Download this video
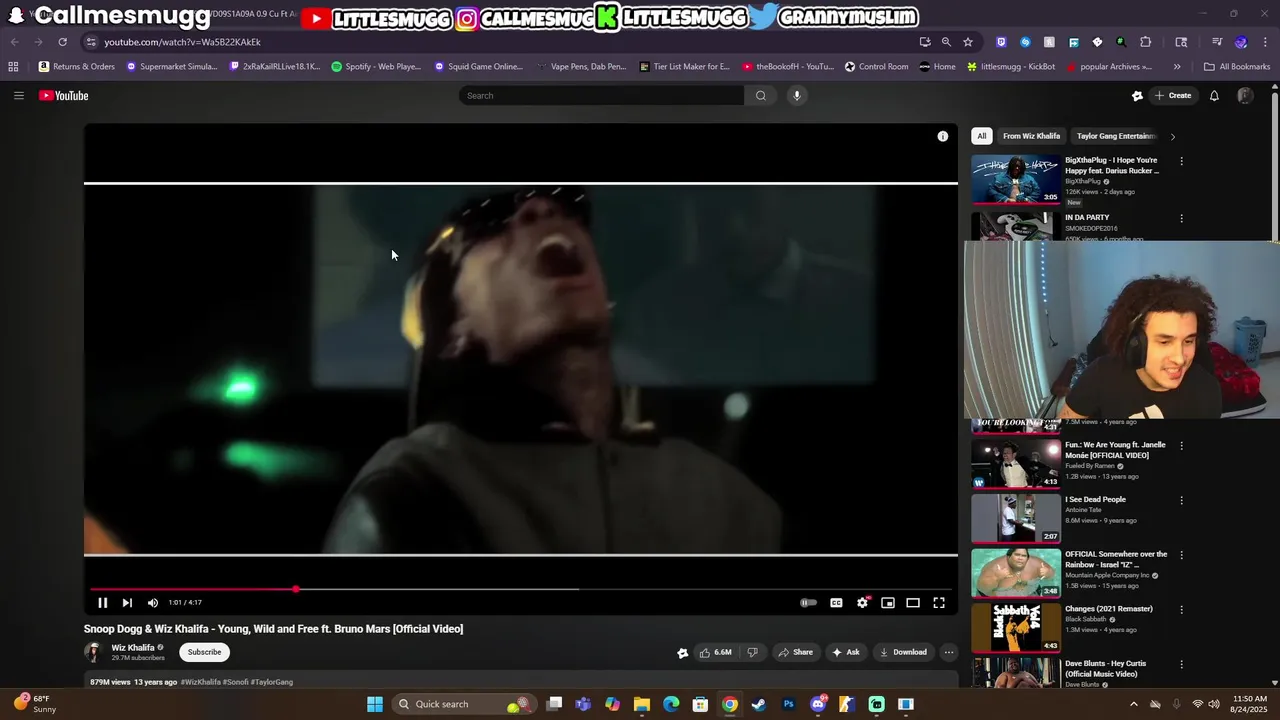The image size is (1280, 720). [903, 652]
